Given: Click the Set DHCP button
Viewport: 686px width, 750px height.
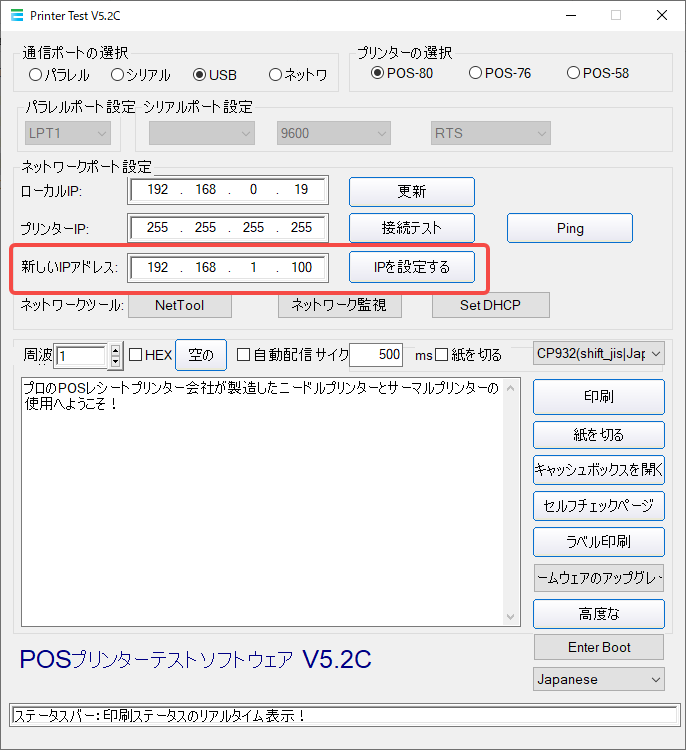Looking at the screenshot, I should (490, 305).
